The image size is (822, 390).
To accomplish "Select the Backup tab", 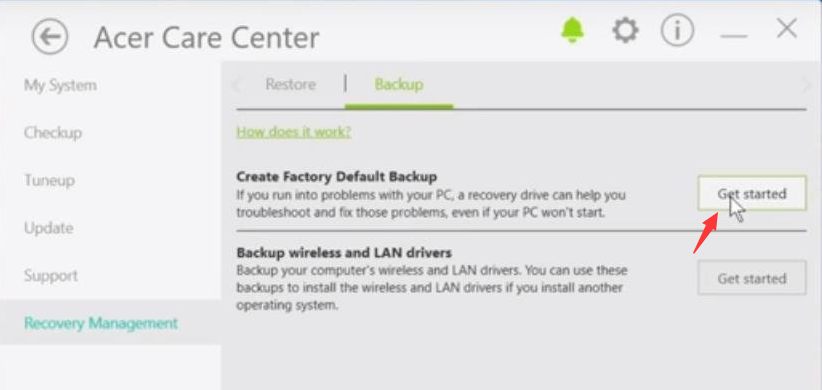I will pyautogui.click(x=399, y=84).
